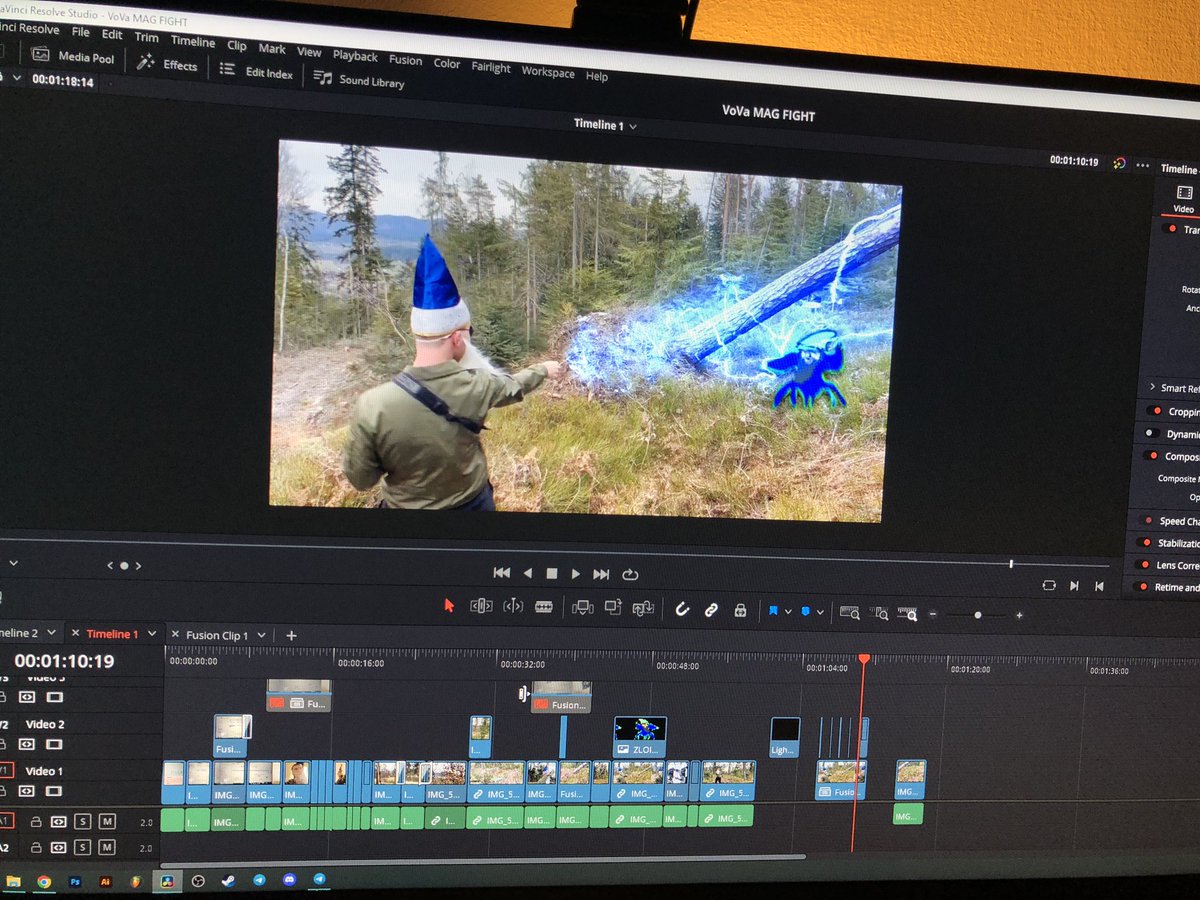
Task: Disable the Dynamic Zoom toggle in Inspector
Action: tap(1151, 433)
